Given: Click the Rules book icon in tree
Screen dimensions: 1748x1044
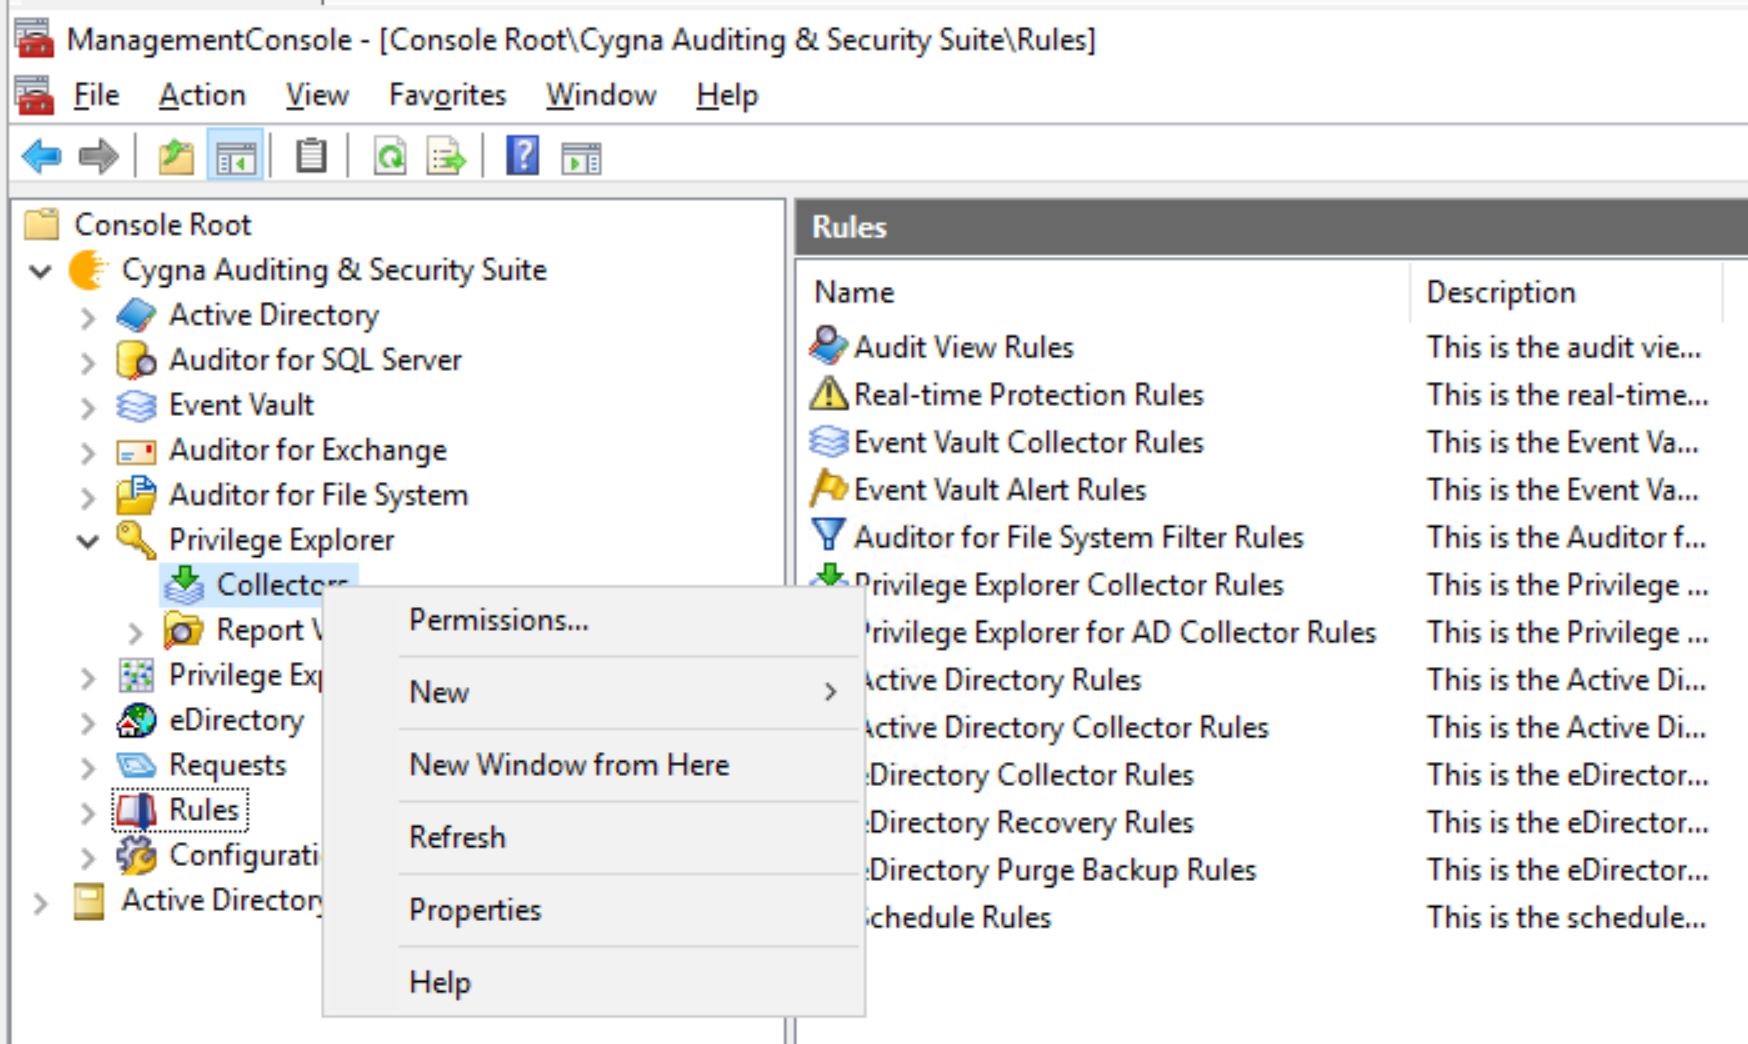Looking at the screenshot, I should [x=136, y=810].
